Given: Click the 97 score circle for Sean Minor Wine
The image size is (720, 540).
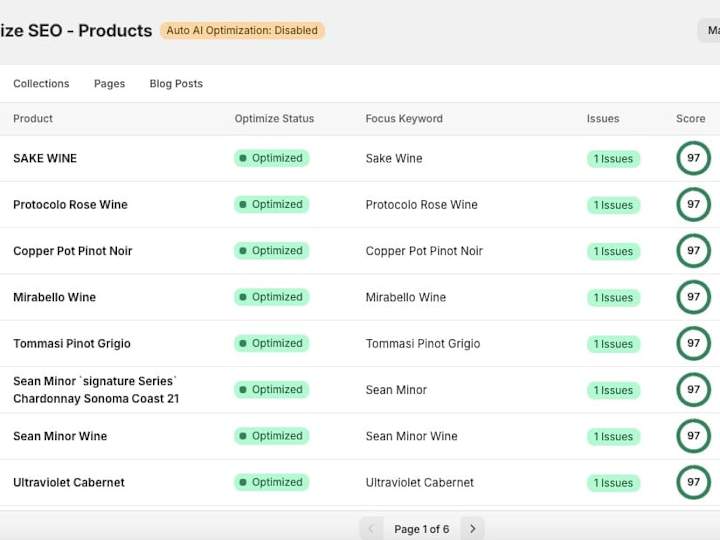Looking at the screenshot, I should [693, 436].
